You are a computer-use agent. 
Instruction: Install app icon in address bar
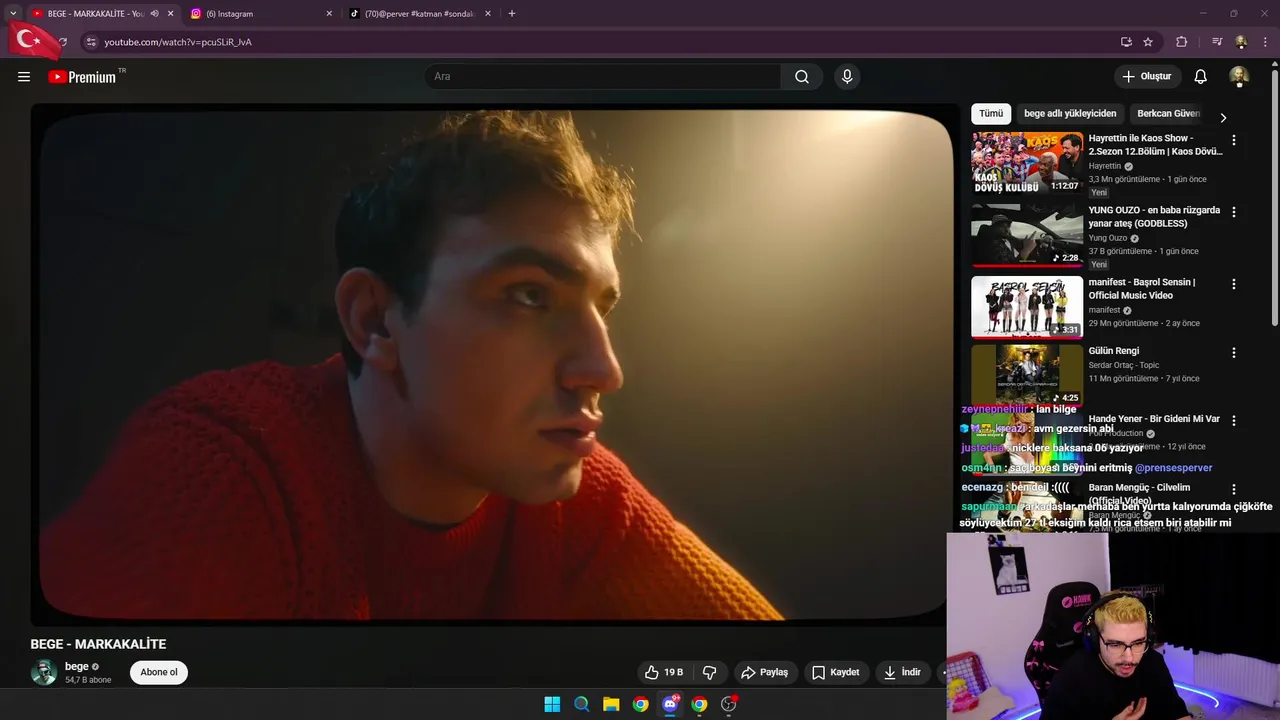click(1126, 42)
